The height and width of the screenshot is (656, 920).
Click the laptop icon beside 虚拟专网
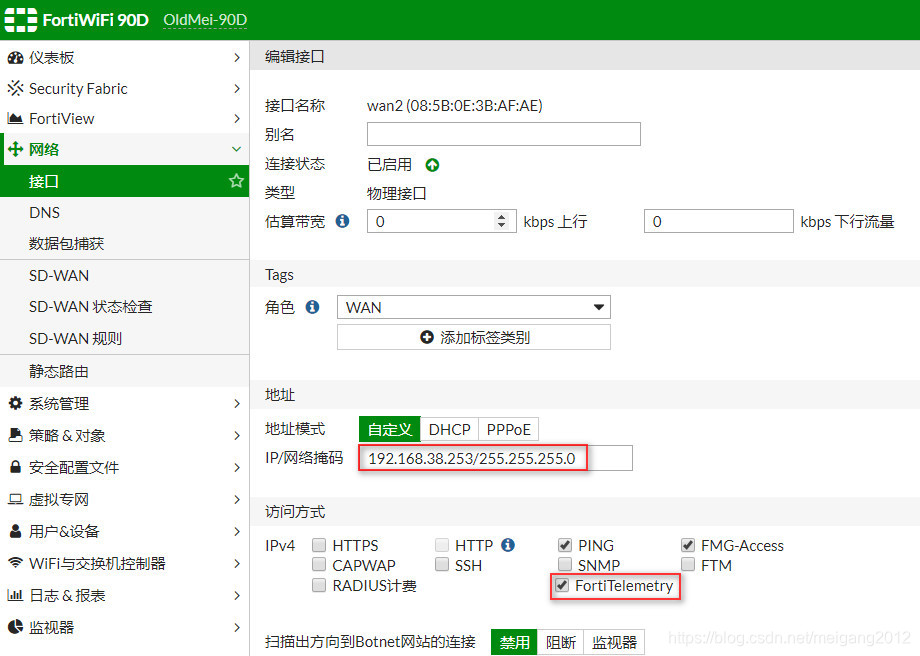15,499
